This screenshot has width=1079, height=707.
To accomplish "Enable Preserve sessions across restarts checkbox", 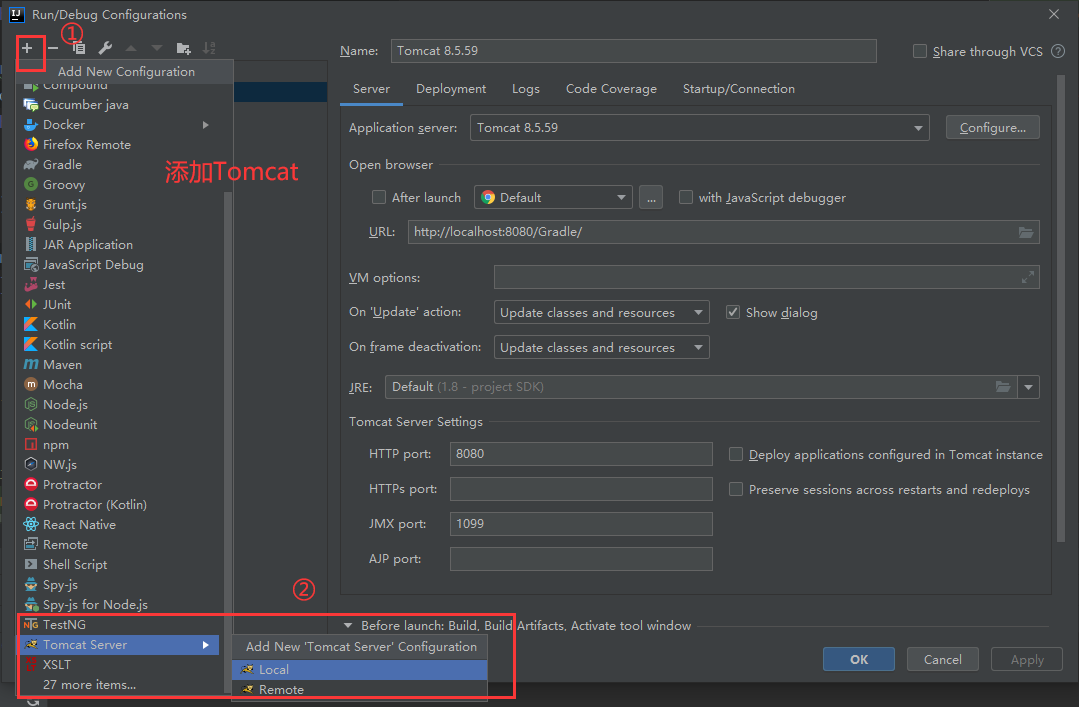I will (736, 489).
